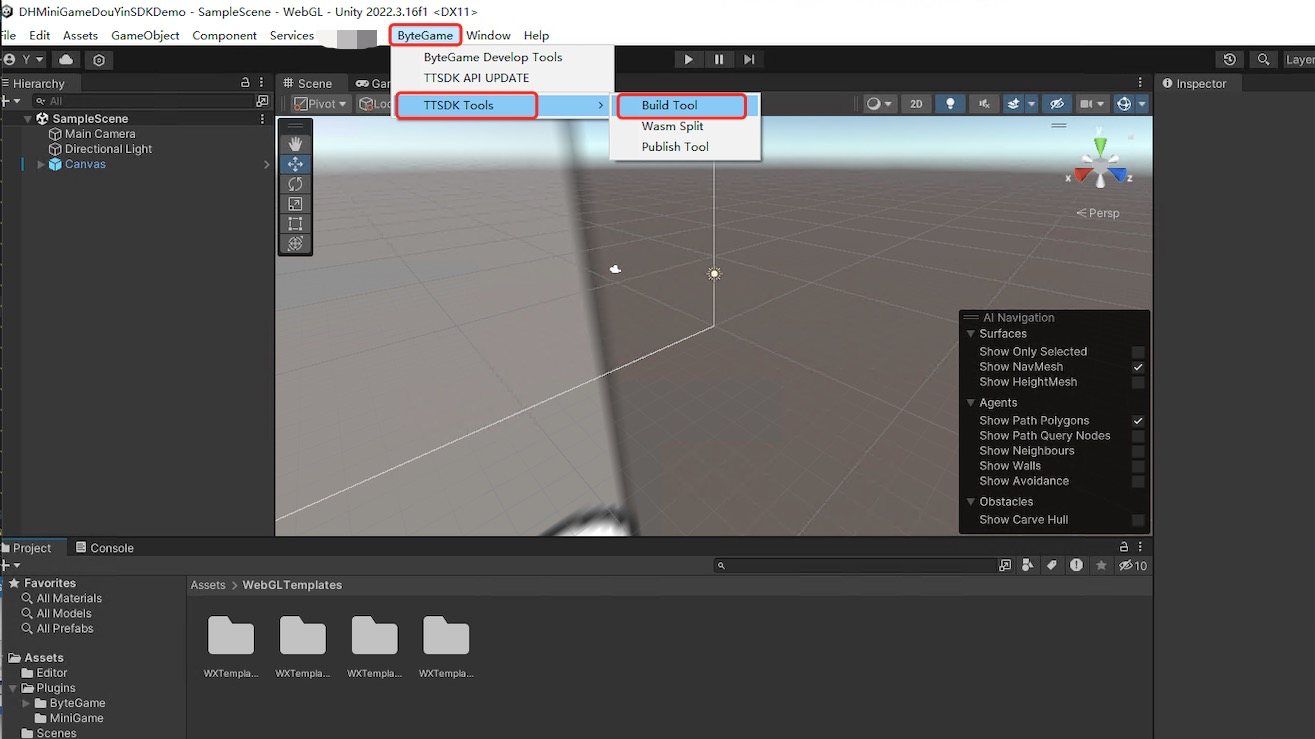
Task: Select the combined Transform tool
Action: coord(295,243)
